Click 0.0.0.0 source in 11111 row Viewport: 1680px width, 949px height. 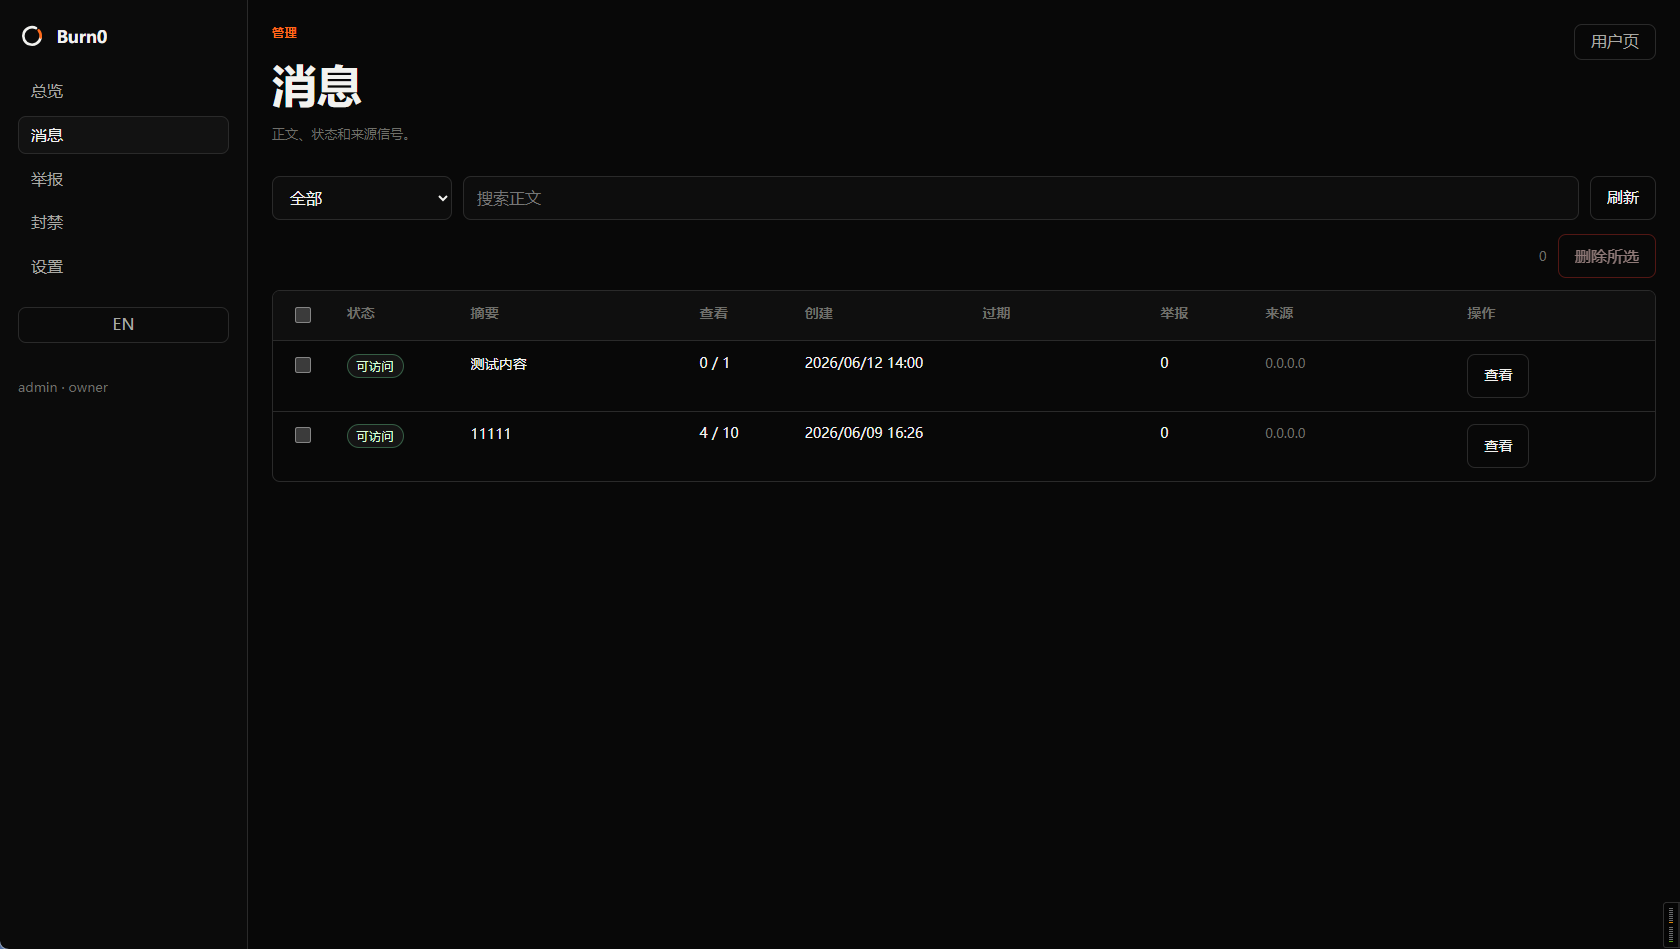click(x=1285, y=433)
